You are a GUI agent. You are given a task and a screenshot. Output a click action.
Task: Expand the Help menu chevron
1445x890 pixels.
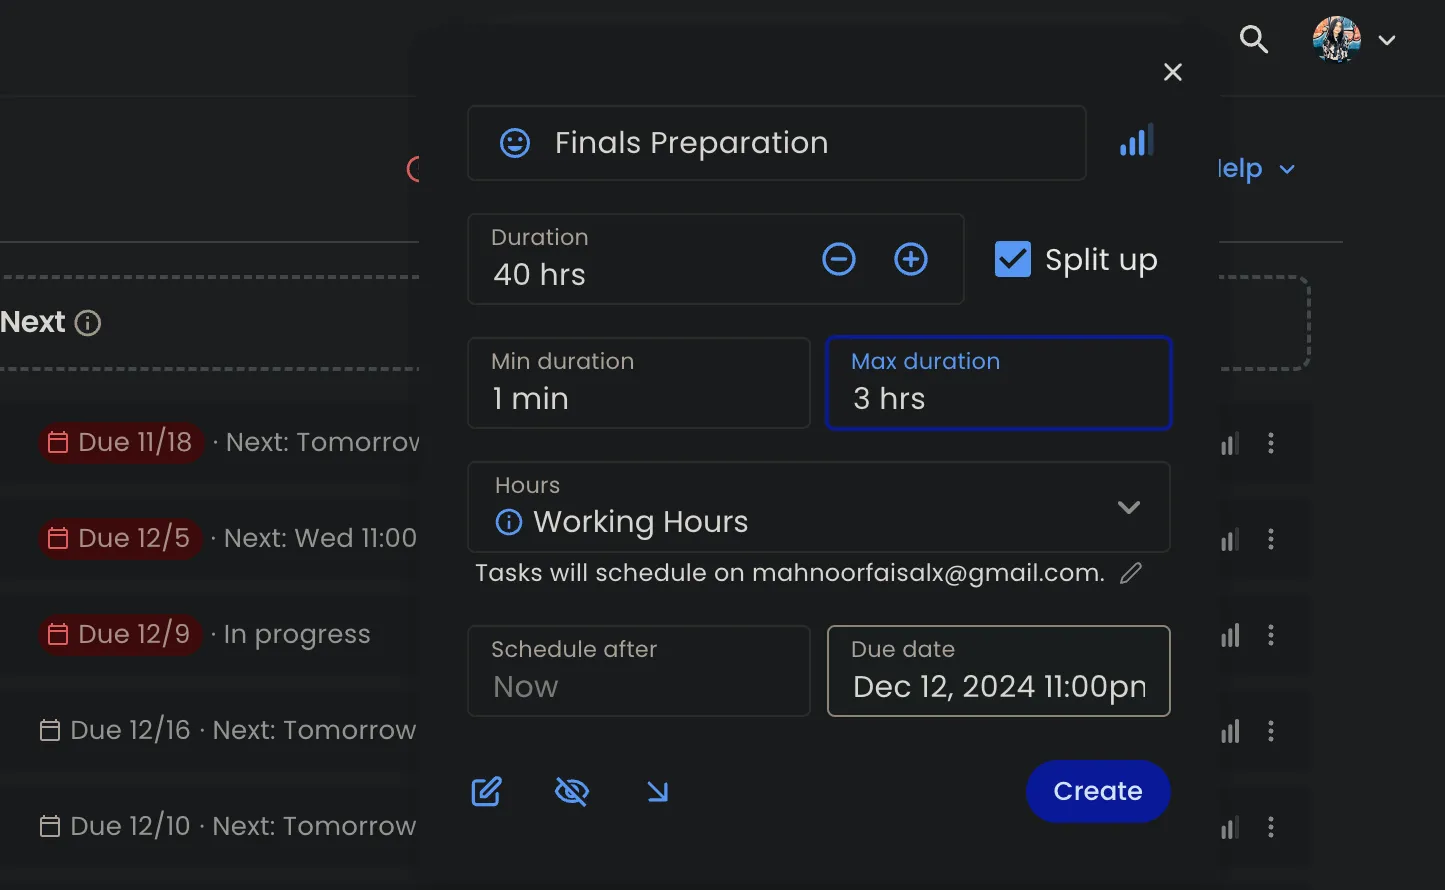pyautogui.click(x=1287, y=169)
